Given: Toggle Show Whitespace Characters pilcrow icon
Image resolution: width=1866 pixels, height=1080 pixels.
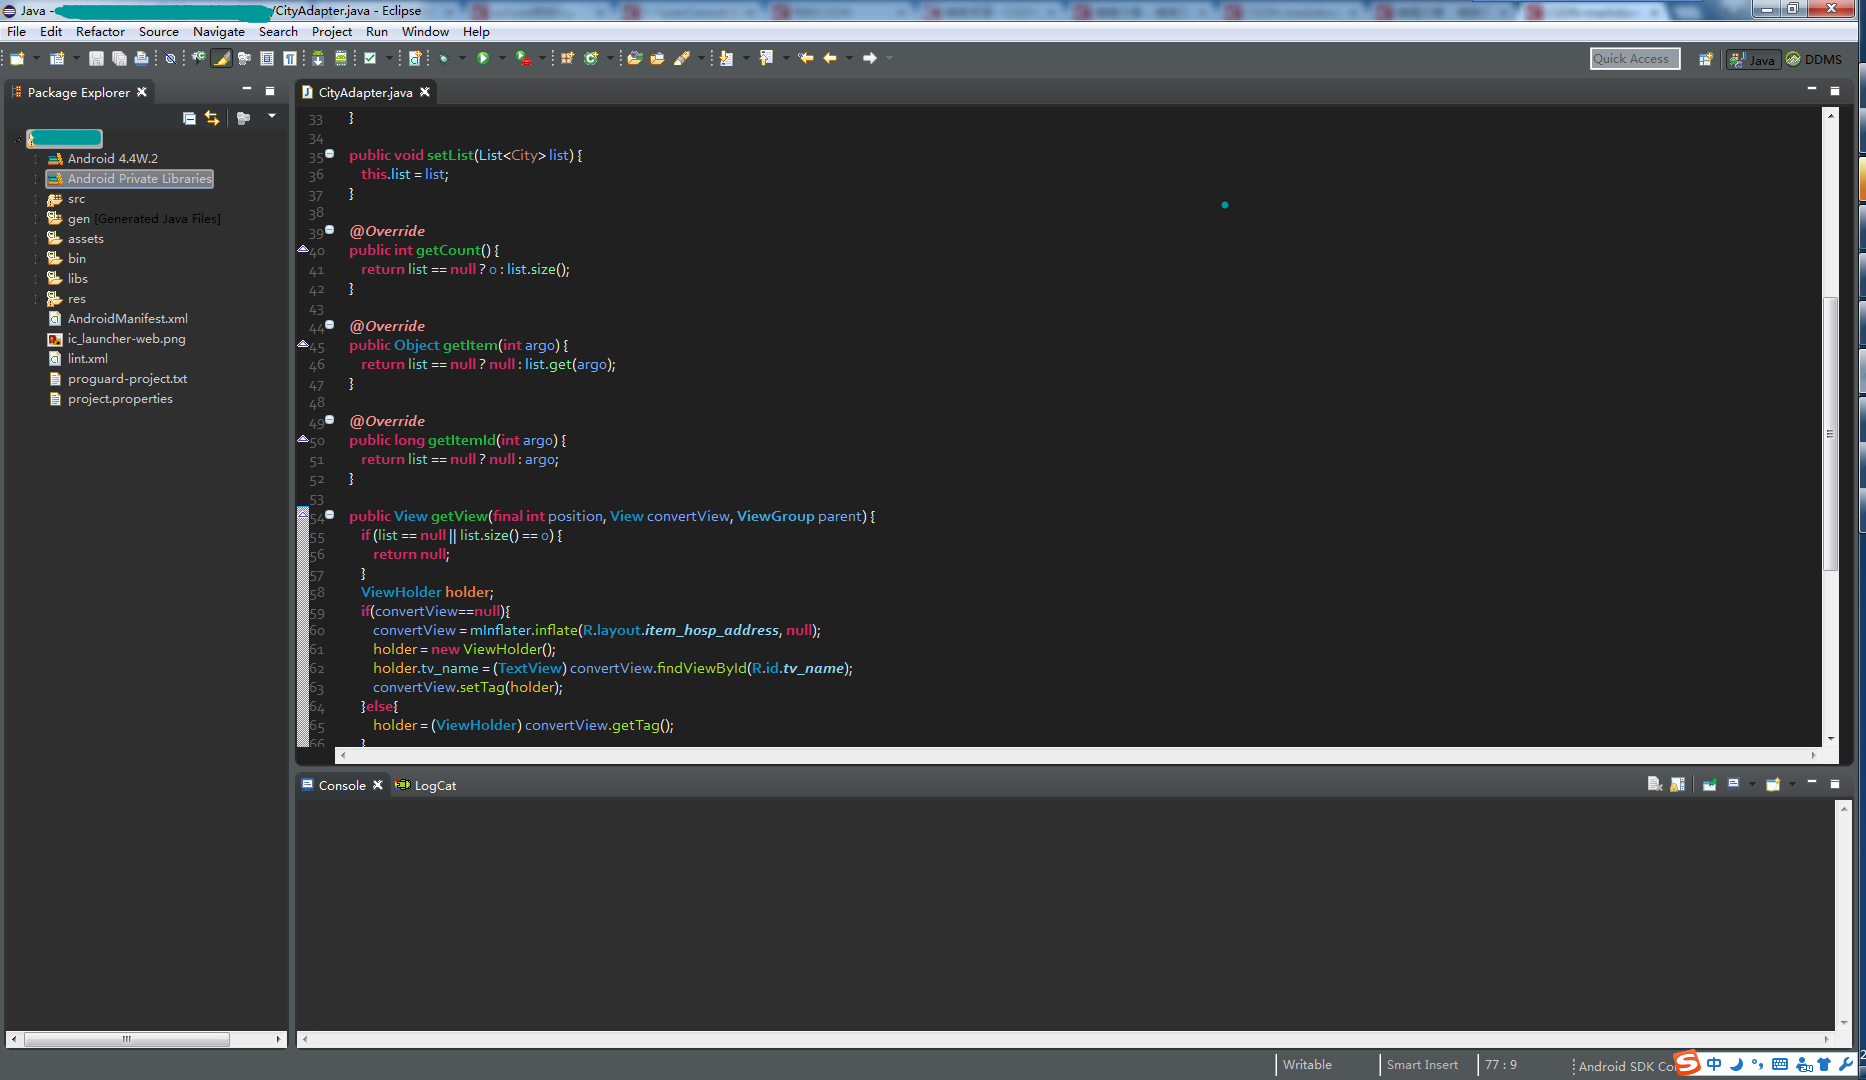Looking at the screenshot, I should [x=289, y=58].
